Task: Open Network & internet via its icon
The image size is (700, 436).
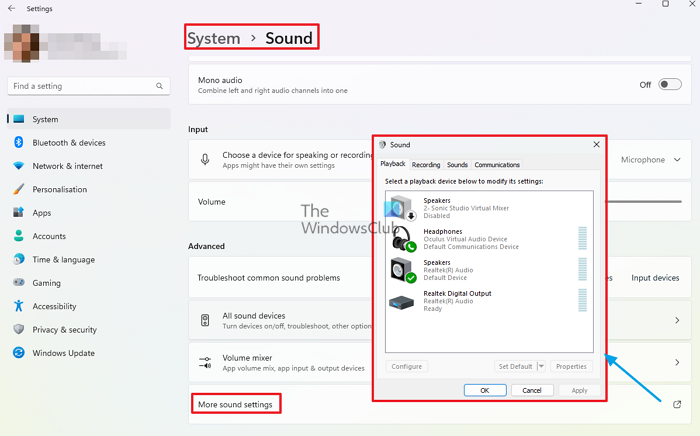Action: 18,166
